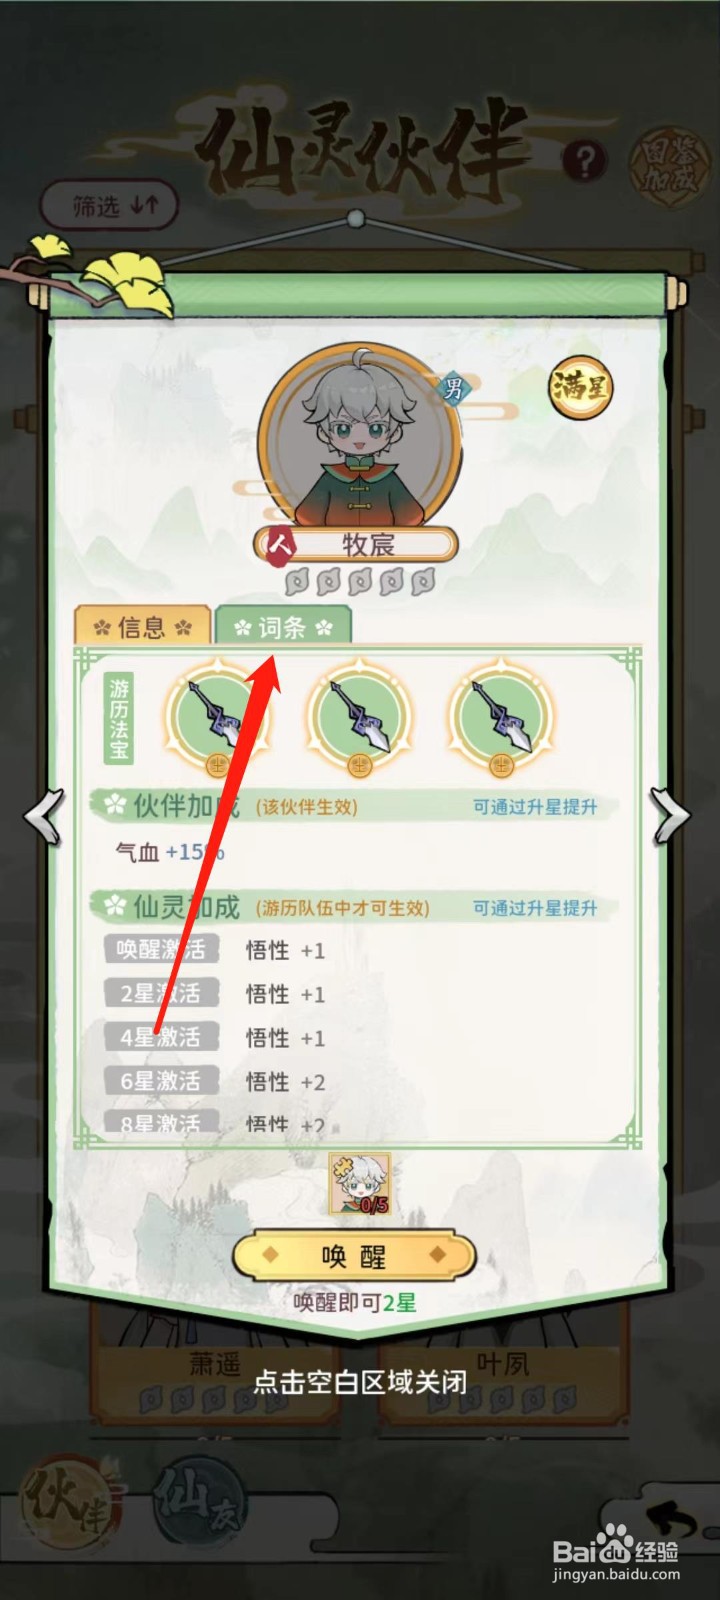Image resolution: width=720 pixels, height=1600 pixels.
Task: Open the question mark help icon
Action: [585, 161]
